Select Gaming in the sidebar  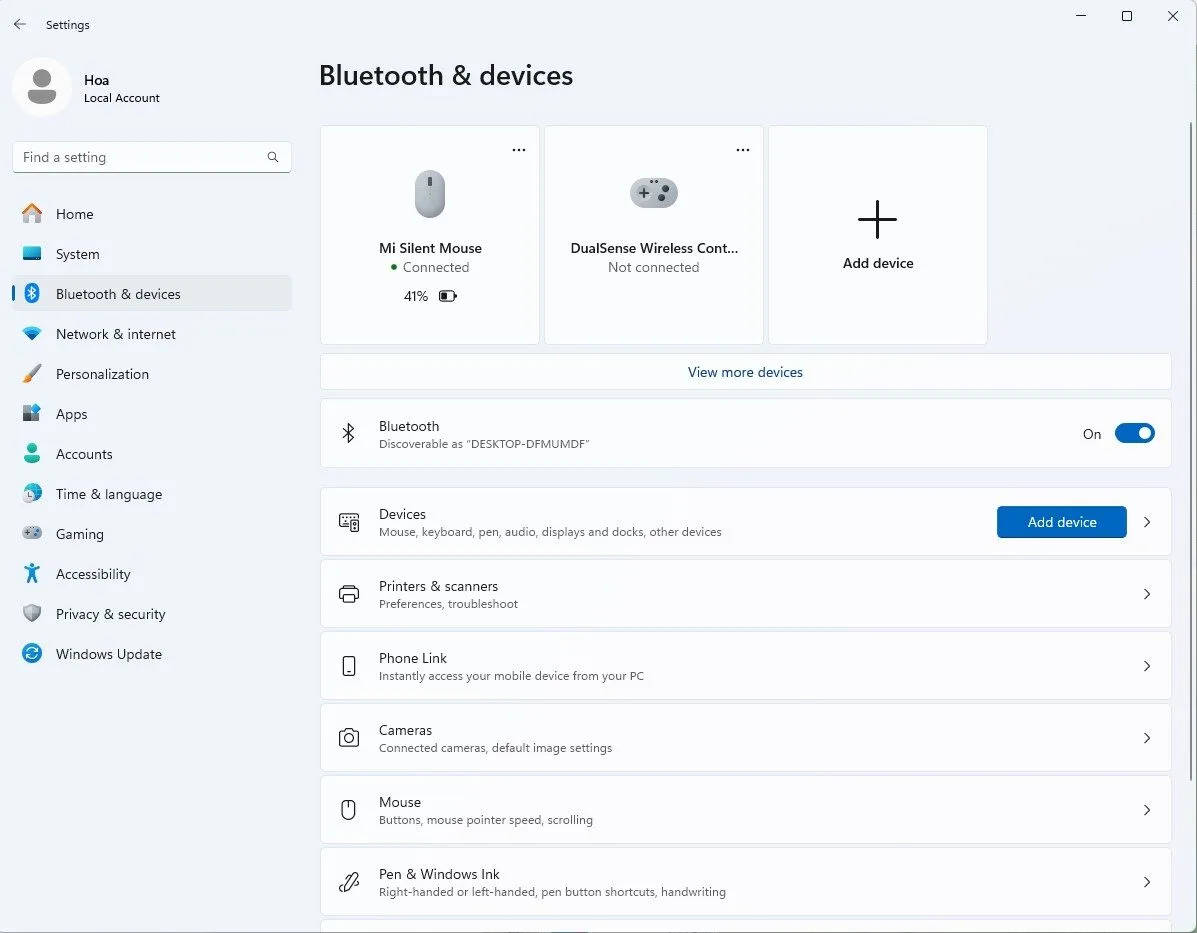(152, 534)
